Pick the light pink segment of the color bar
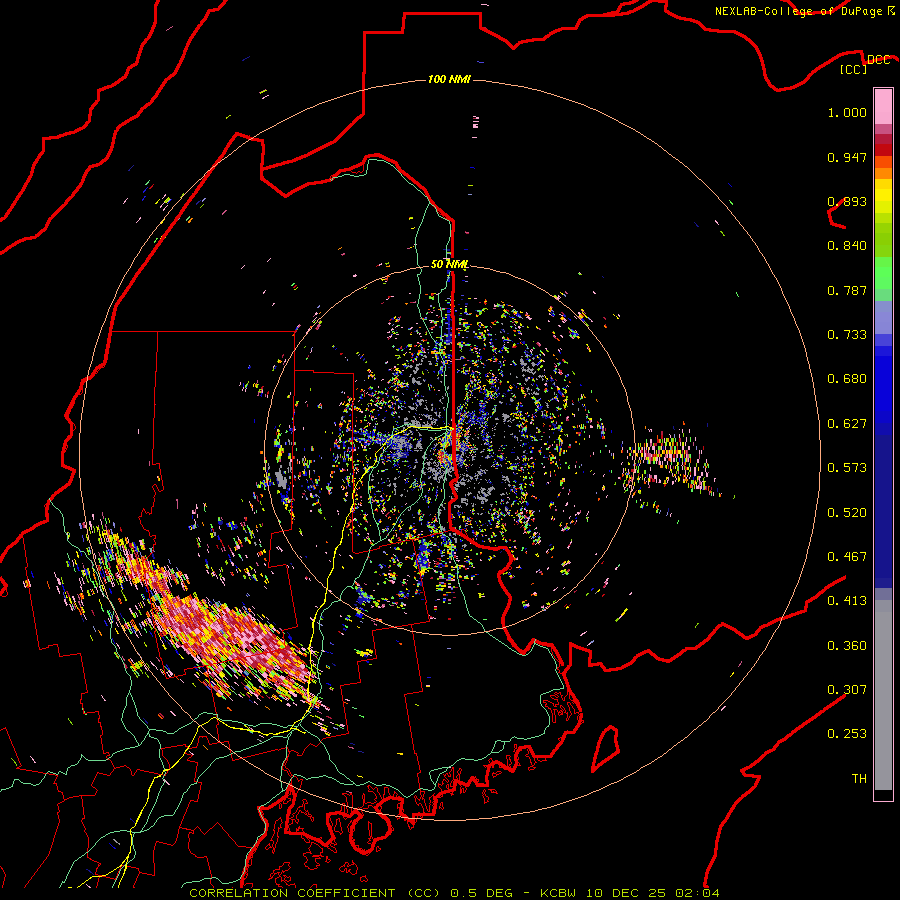 pyautogui.click(x=883, y=106)
